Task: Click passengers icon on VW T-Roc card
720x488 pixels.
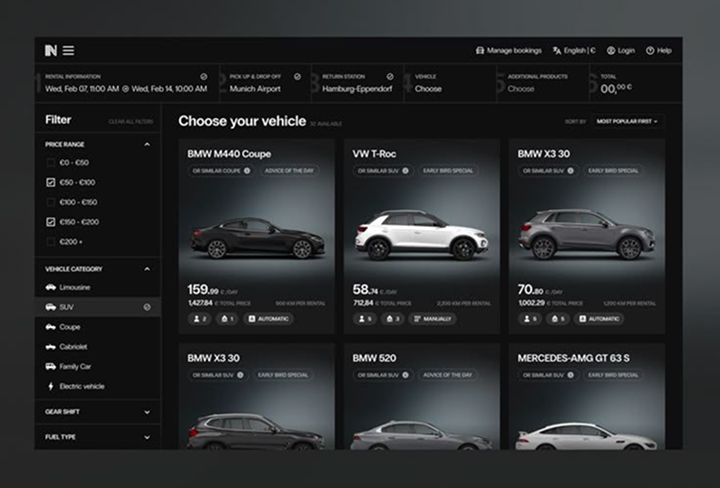Action: 362,319
